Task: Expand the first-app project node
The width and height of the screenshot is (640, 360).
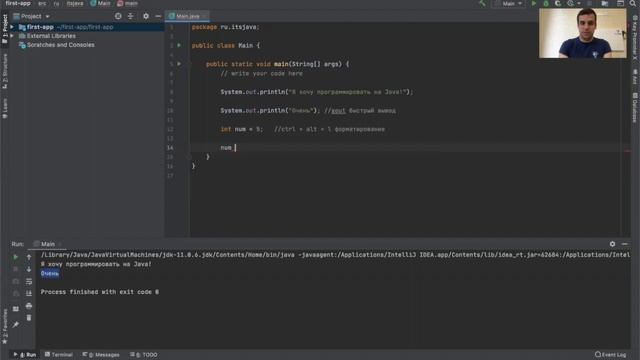Action: click(x=12, y=27)
